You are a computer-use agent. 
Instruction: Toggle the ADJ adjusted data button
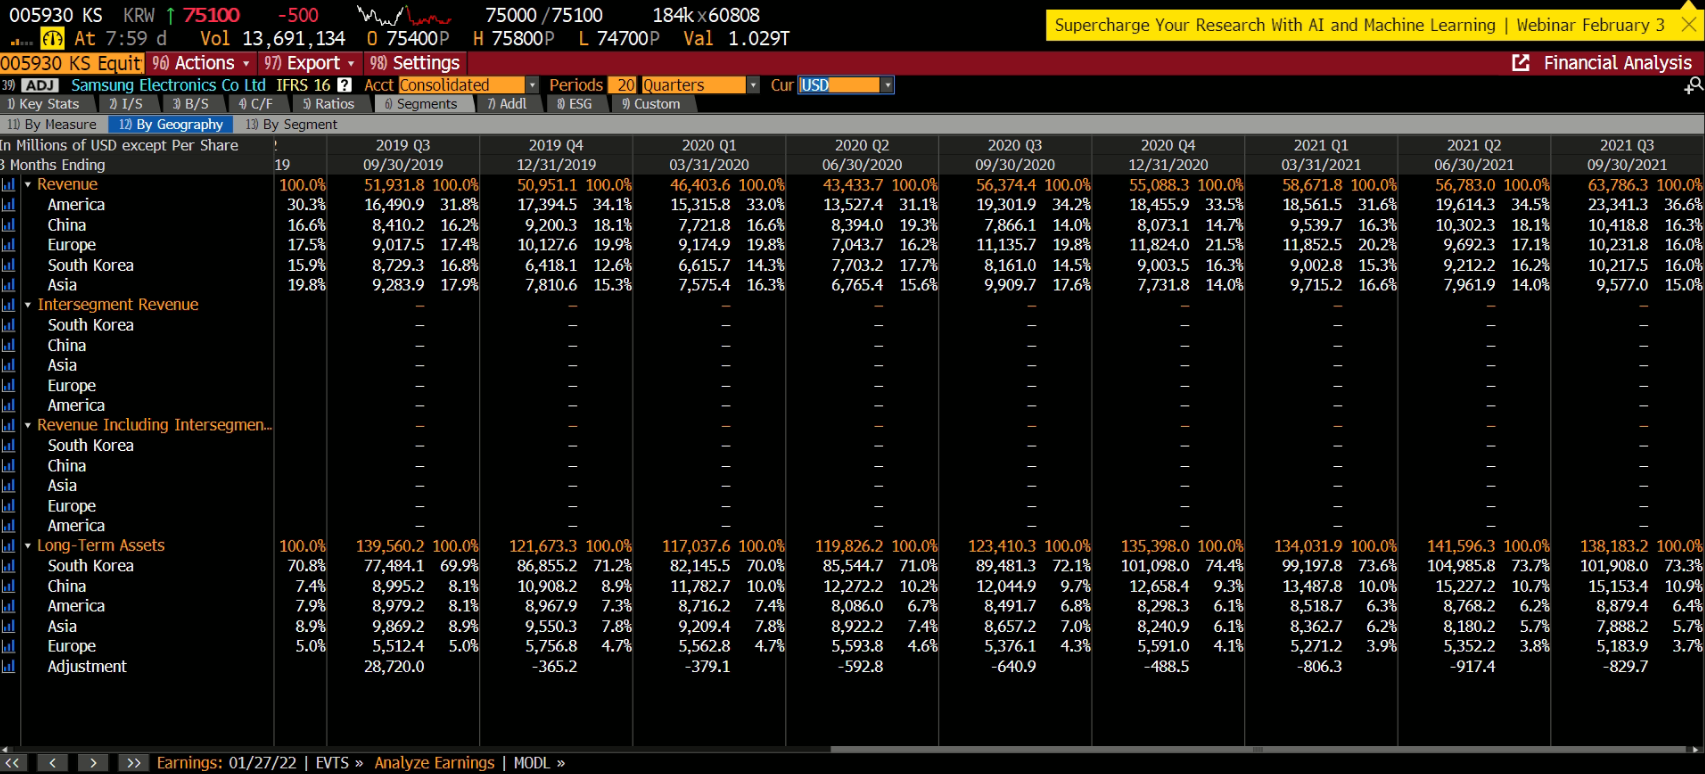[x=40, y=85]
